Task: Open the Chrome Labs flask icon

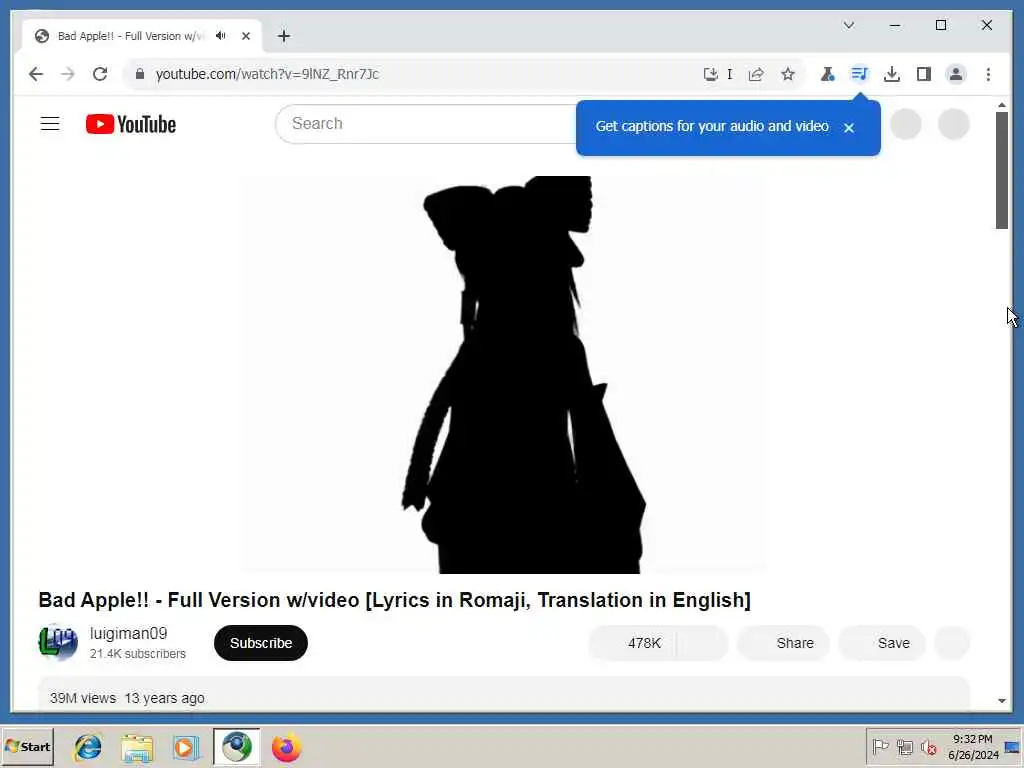Action: (827, 74)
